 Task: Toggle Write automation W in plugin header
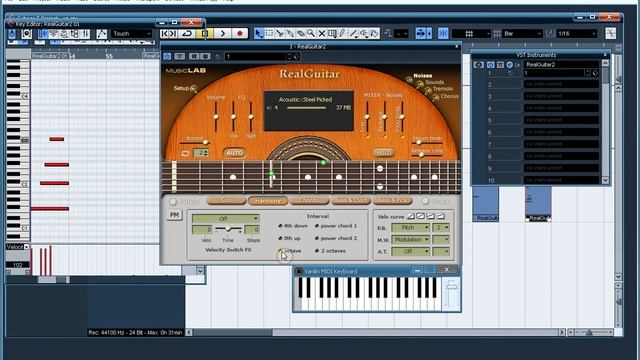(205, 56)
